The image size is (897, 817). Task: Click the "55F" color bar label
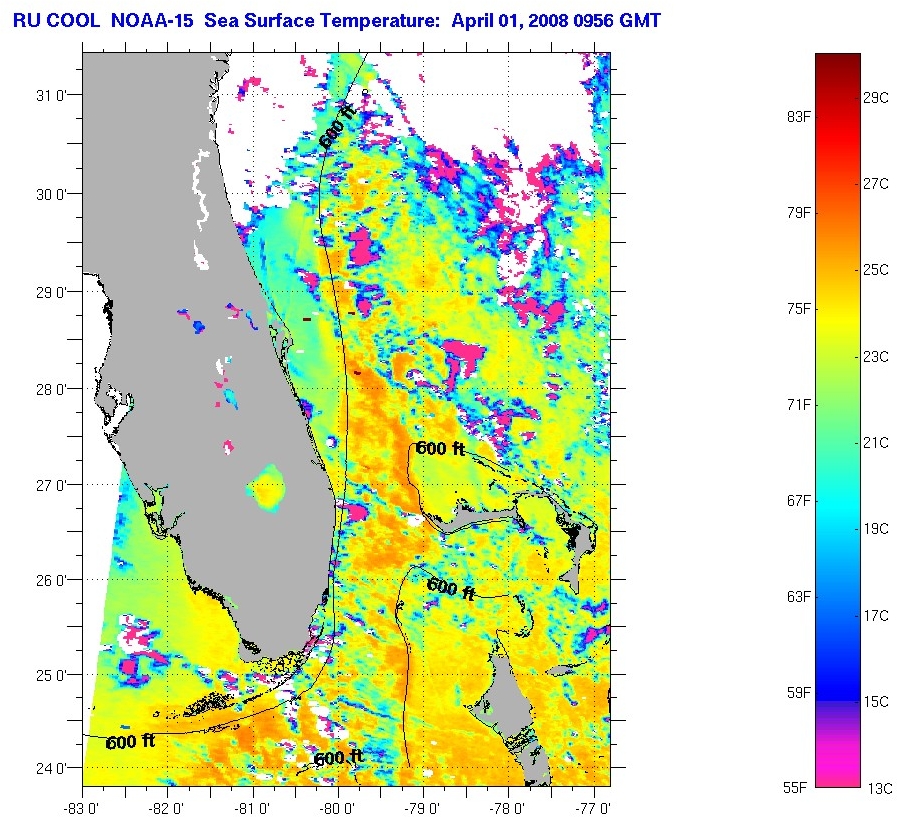[x=795, y=788]
